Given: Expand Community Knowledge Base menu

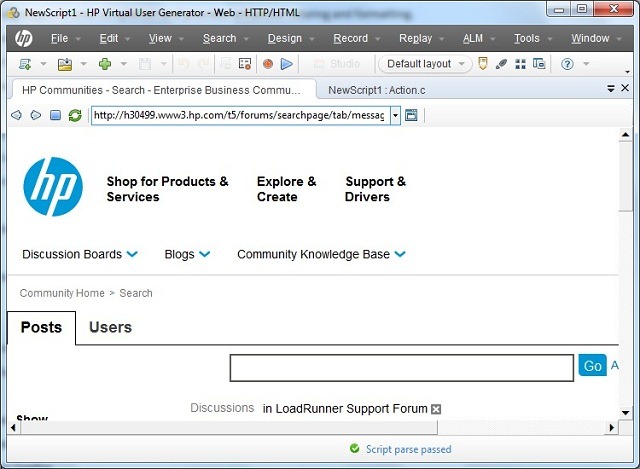Looking at the screenshot, I should point(322,254).
